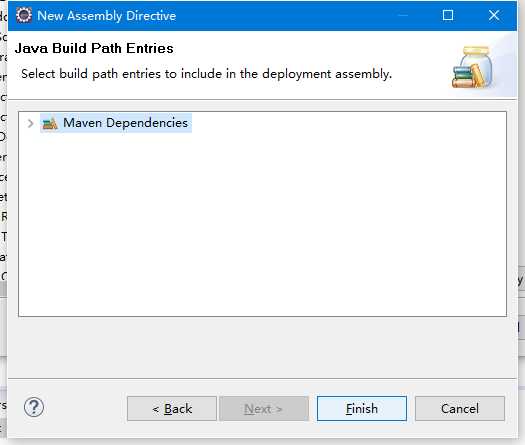Click the Eclipse icon in the title bar
This screenshot has width=525, height=445.
click(x=24, y=15)
